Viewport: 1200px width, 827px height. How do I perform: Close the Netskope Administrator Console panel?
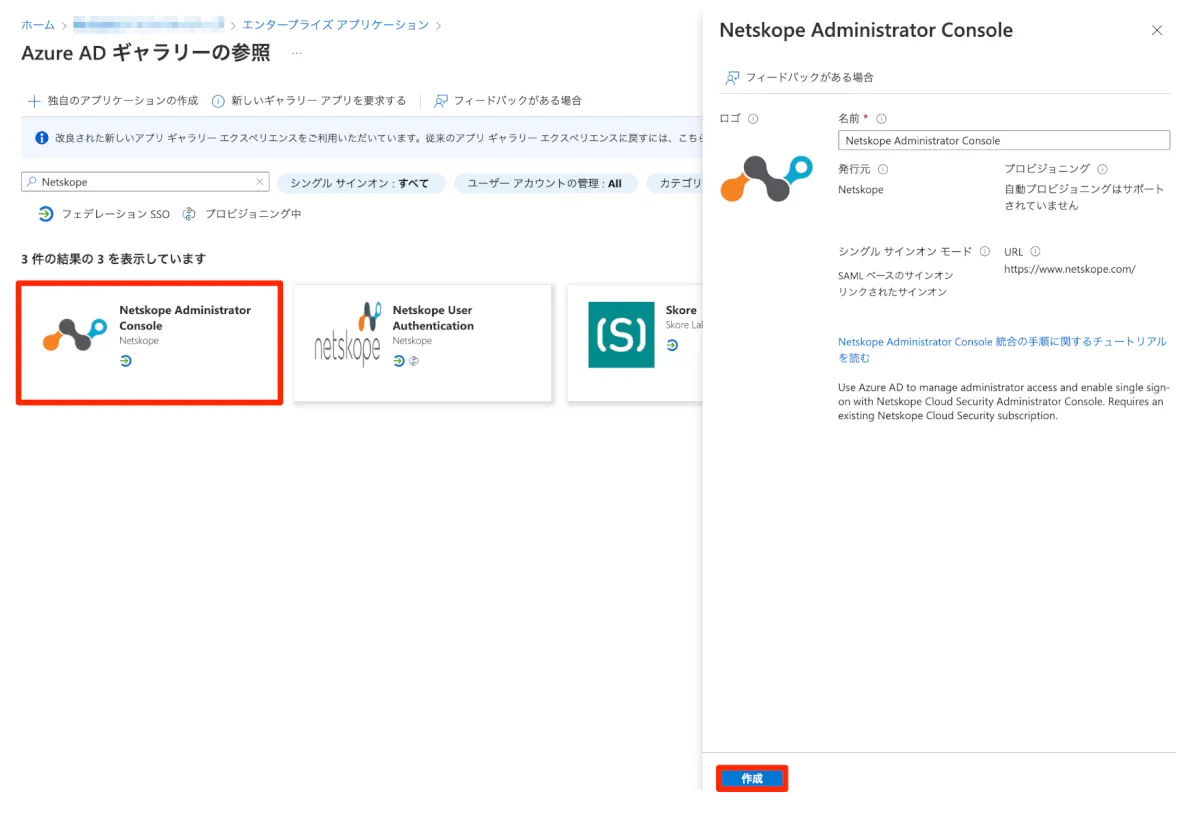click(x=1157, y=31)
